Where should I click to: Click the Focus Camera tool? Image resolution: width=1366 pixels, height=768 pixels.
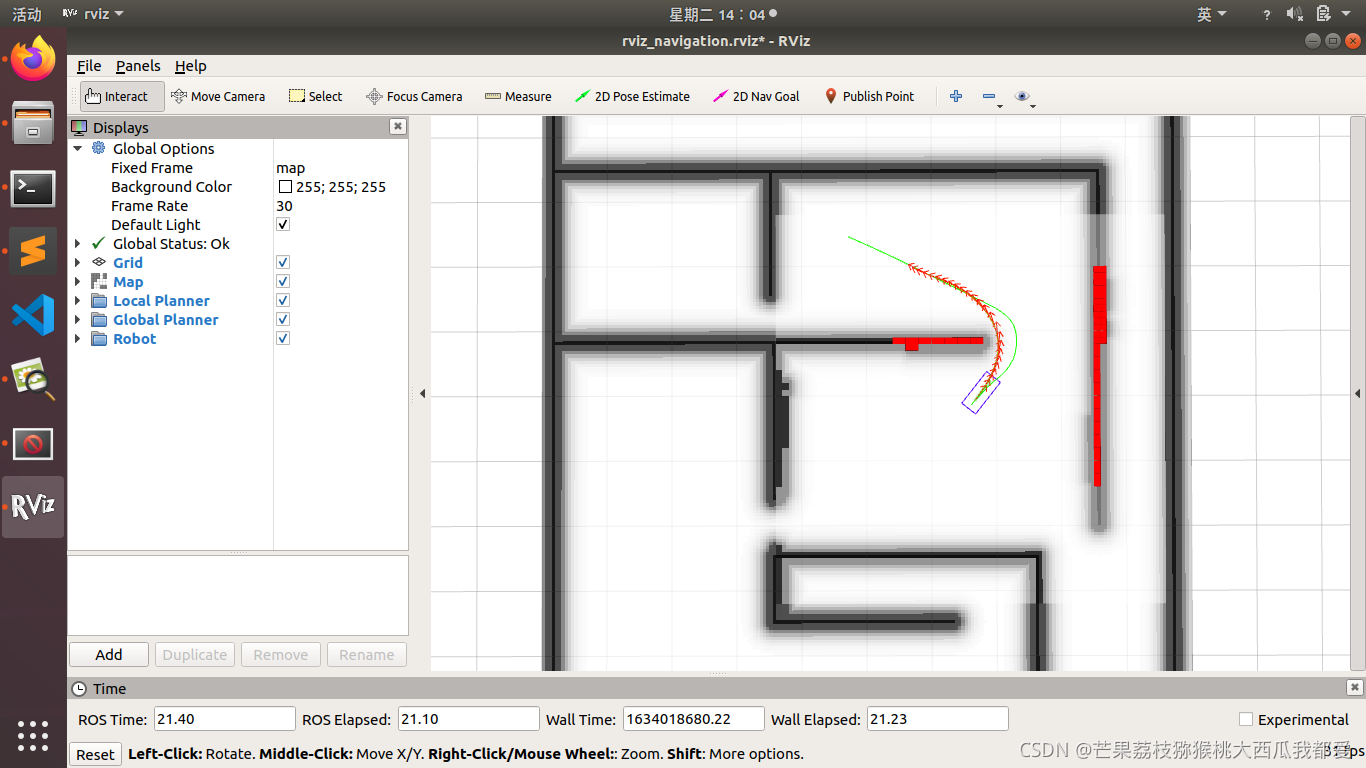(414, 96)
